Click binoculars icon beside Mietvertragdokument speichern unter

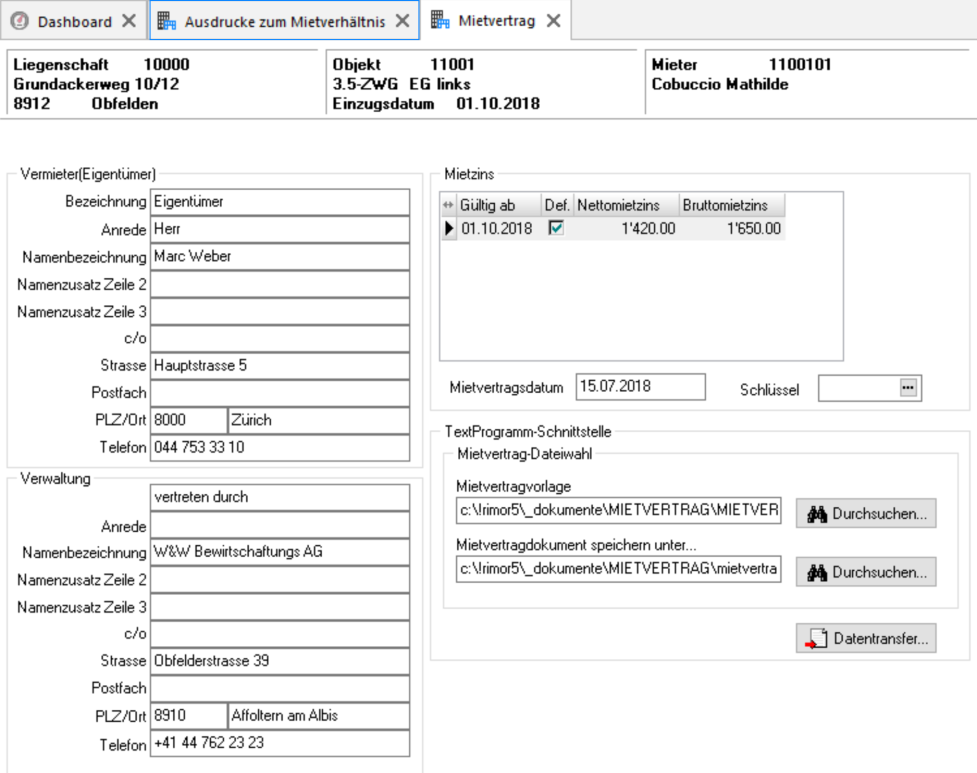coord(817,572)
